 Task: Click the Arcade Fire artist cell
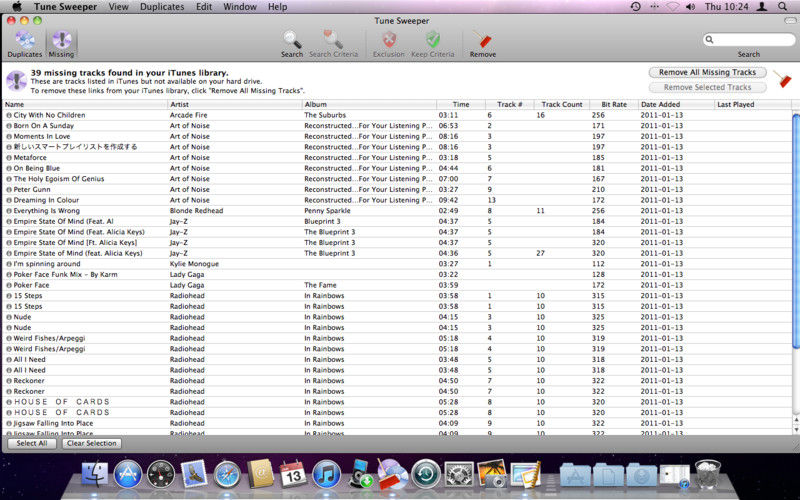[x=189, y=115]
